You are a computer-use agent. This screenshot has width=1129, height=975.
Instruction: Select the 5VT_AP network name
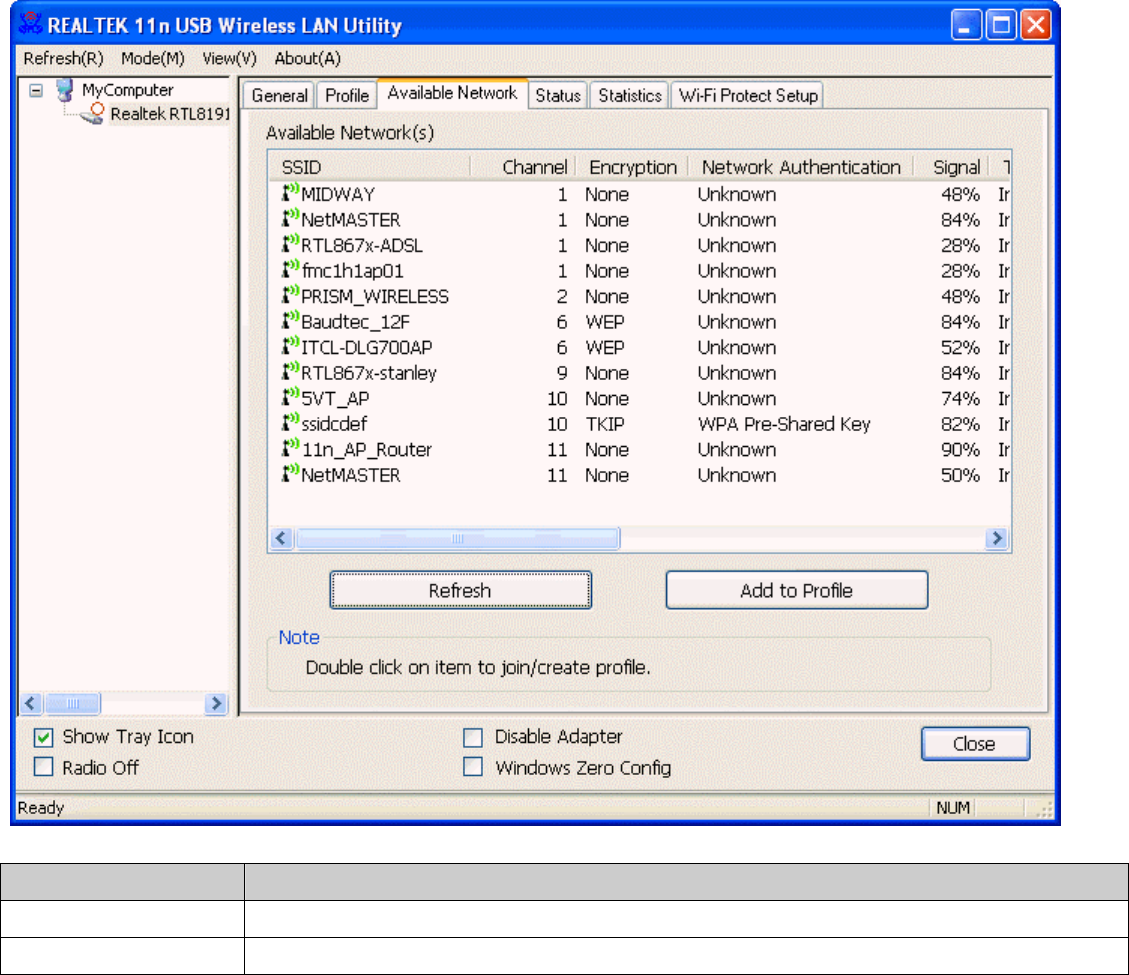[335, 399]
